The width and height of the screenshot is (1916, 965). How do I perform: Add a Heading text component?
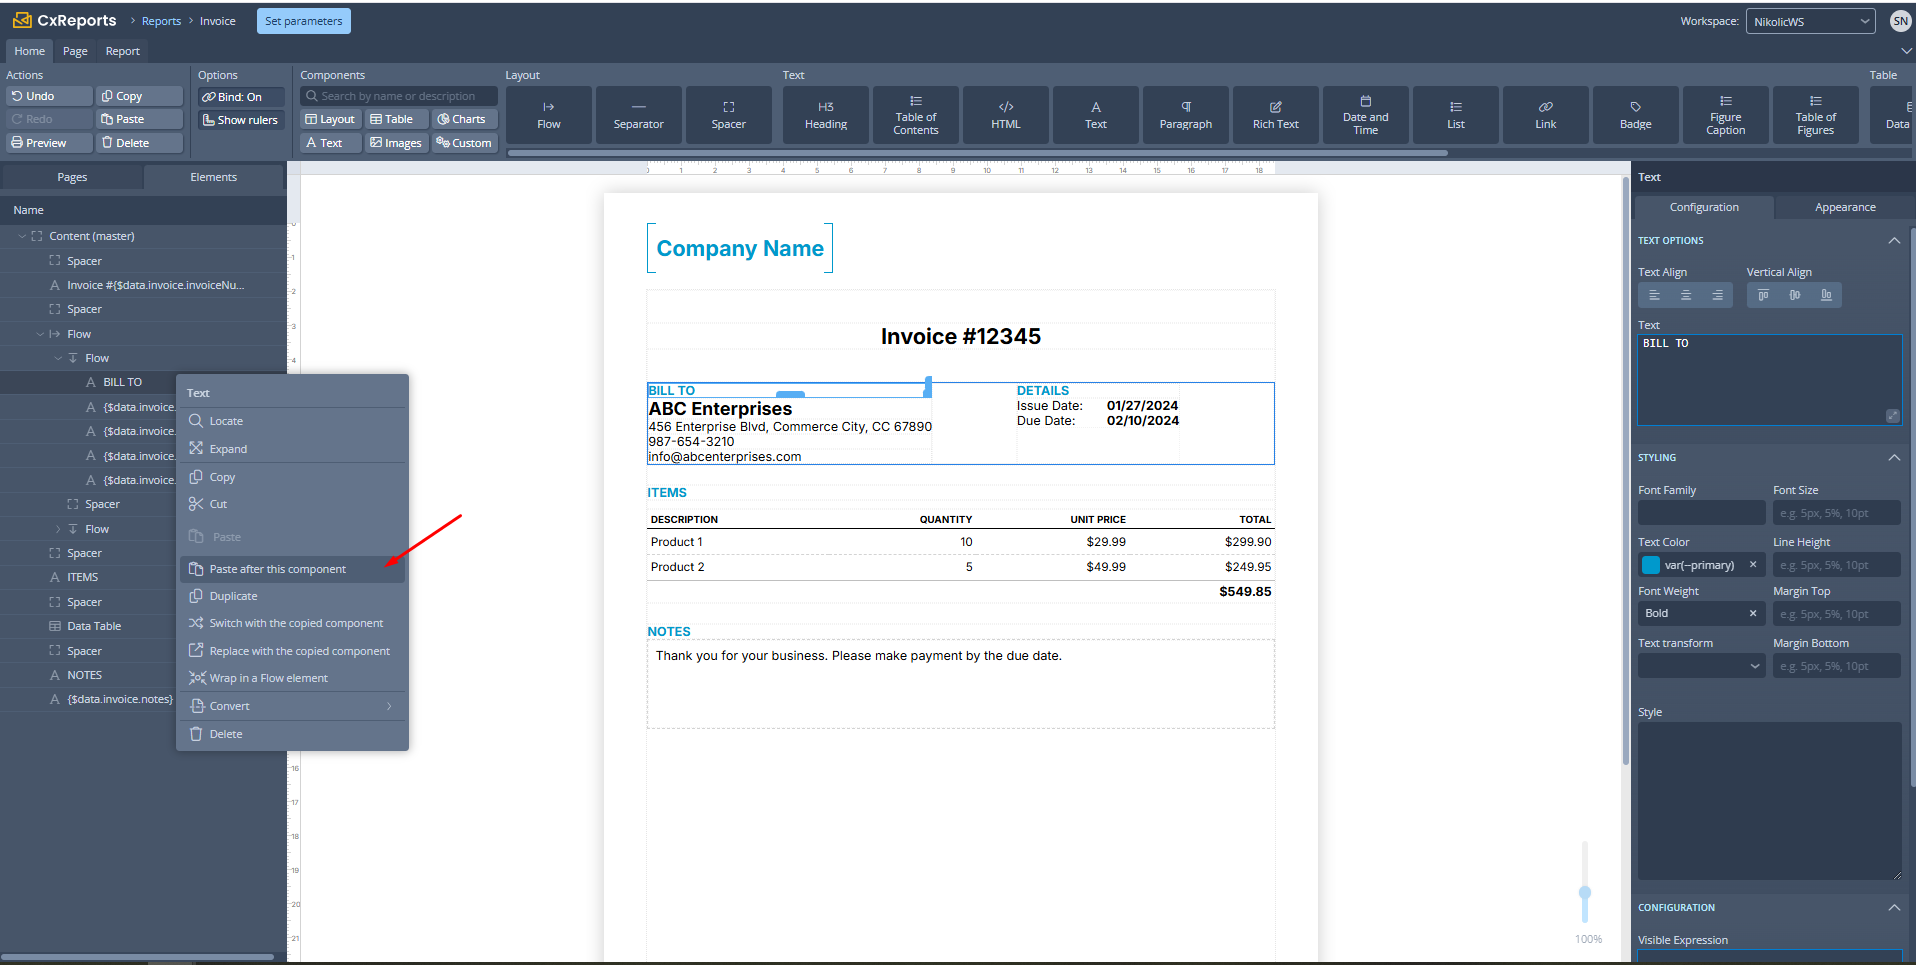825,115
